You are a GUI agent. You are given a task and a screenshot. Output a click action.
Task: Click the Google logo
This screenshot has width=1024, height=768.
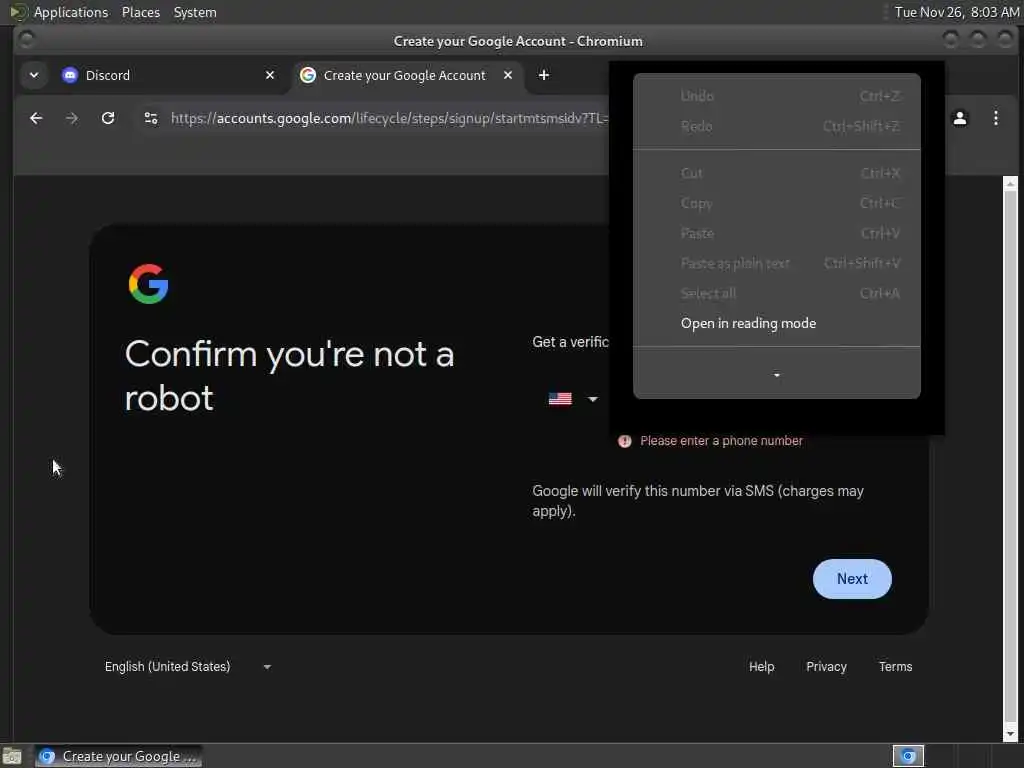(x=149, y=284)
